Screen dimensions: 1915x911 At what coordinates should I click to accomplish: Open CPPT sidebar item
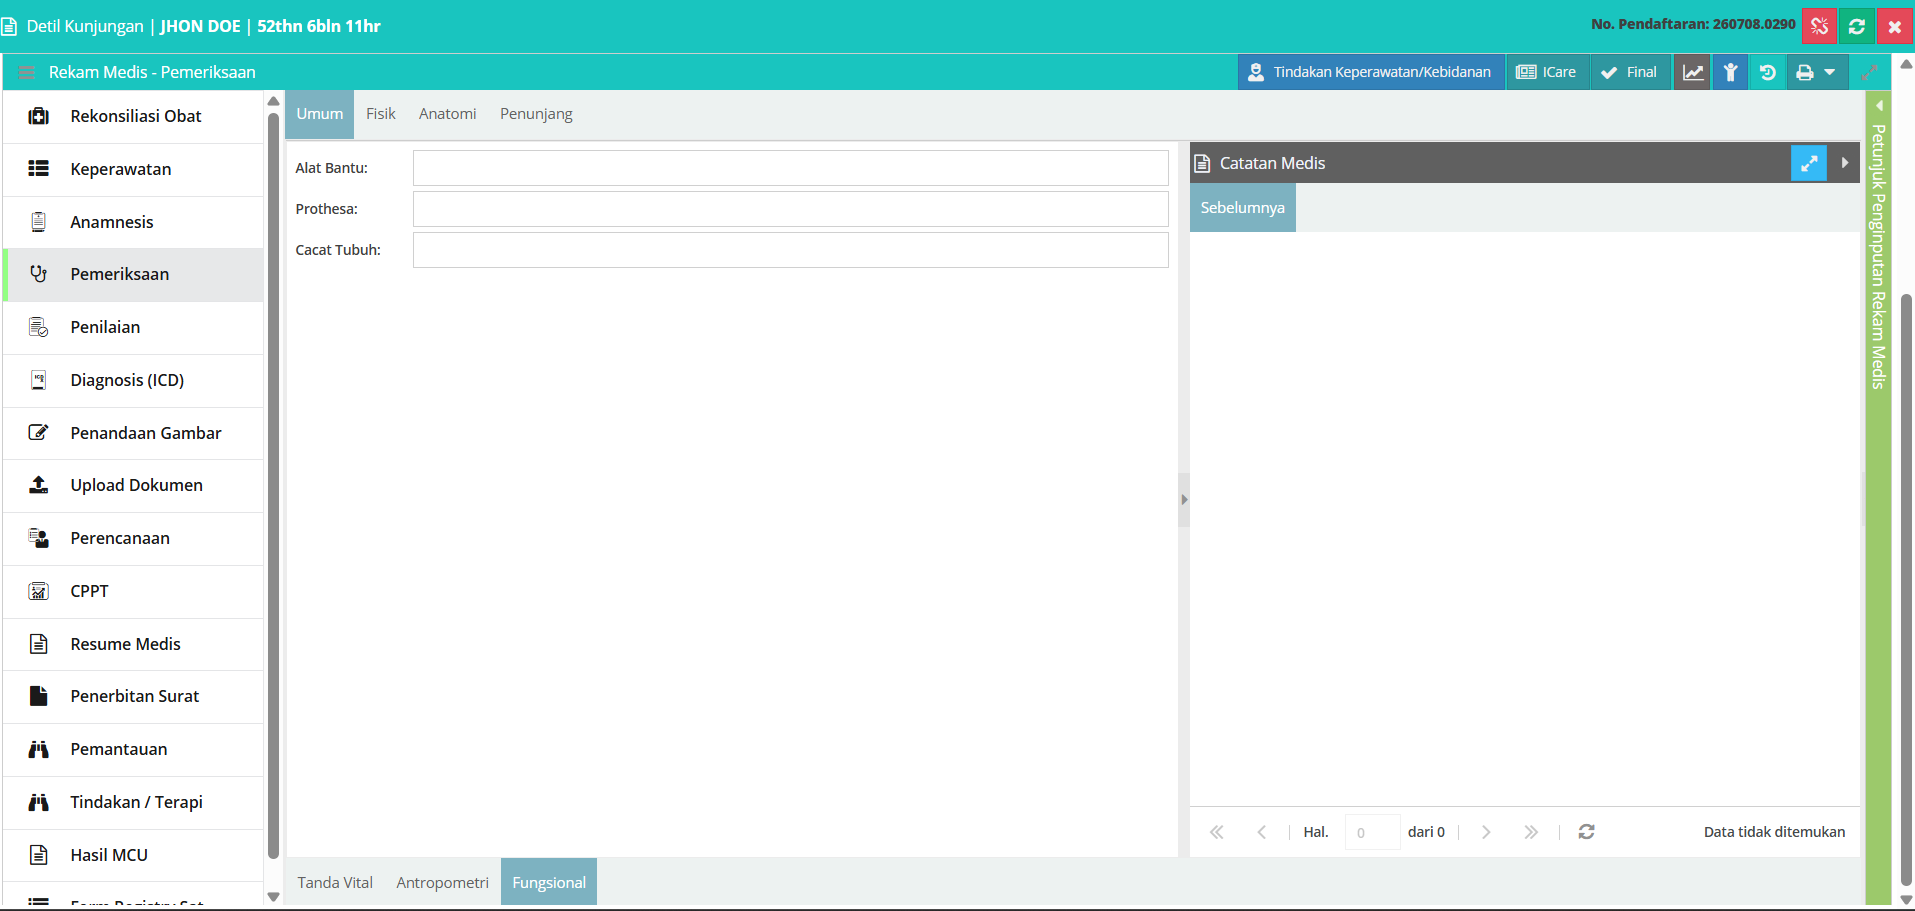pos(134,591)
